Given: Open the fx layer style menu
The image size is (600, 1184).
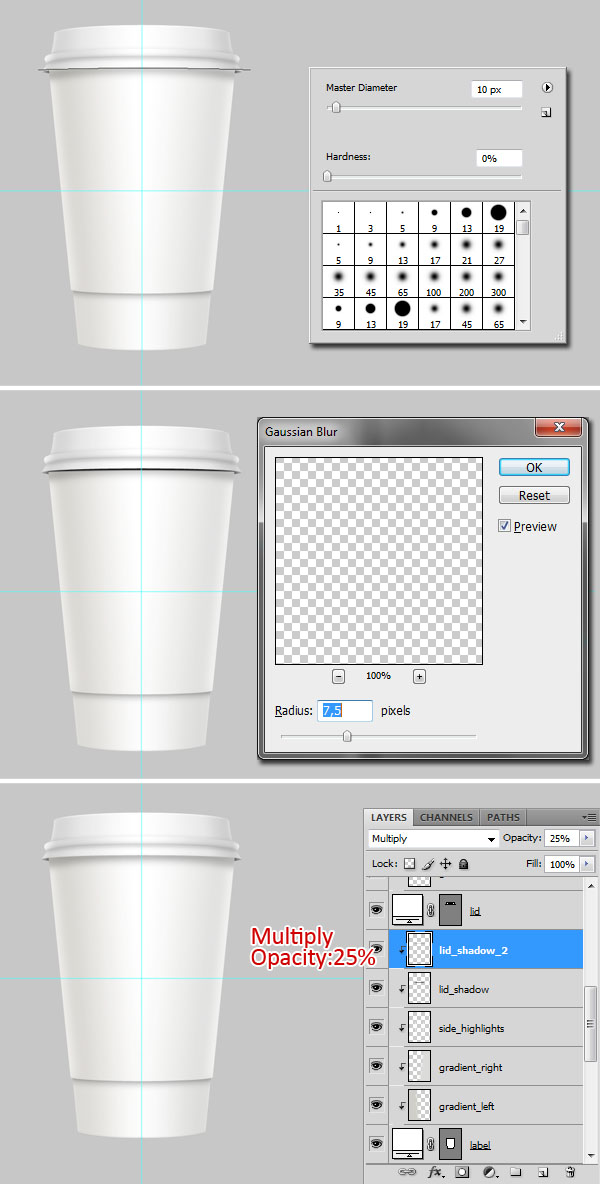Looking at the screenshot, I should coord(436,1171).
